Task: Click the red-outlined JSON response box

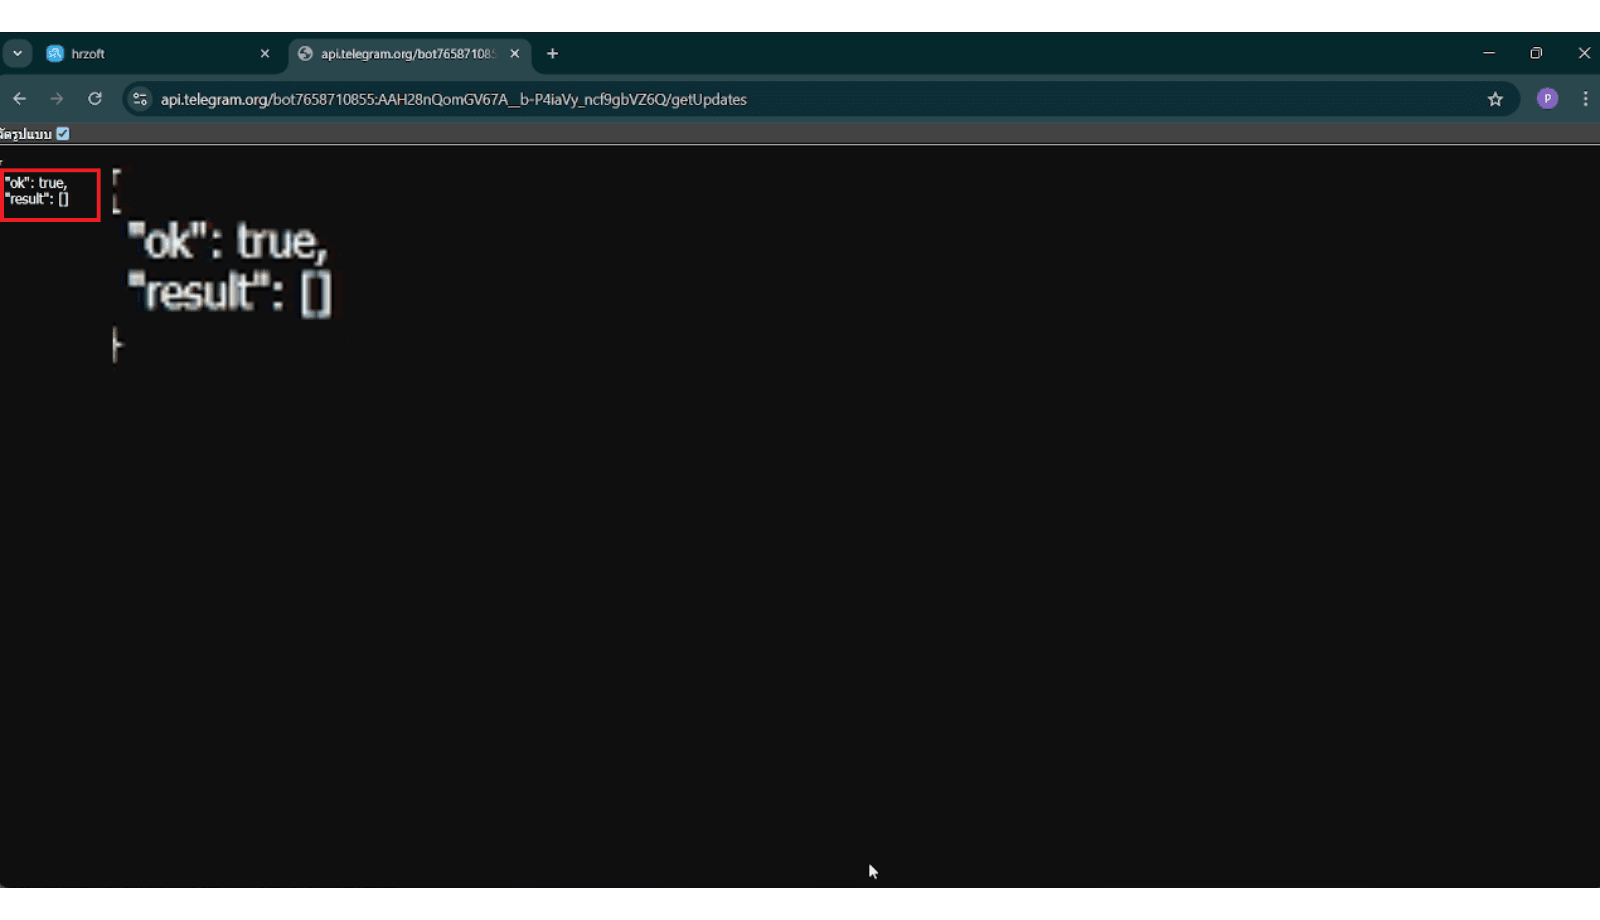Action: pyautogui.click(x=50, y=194)
